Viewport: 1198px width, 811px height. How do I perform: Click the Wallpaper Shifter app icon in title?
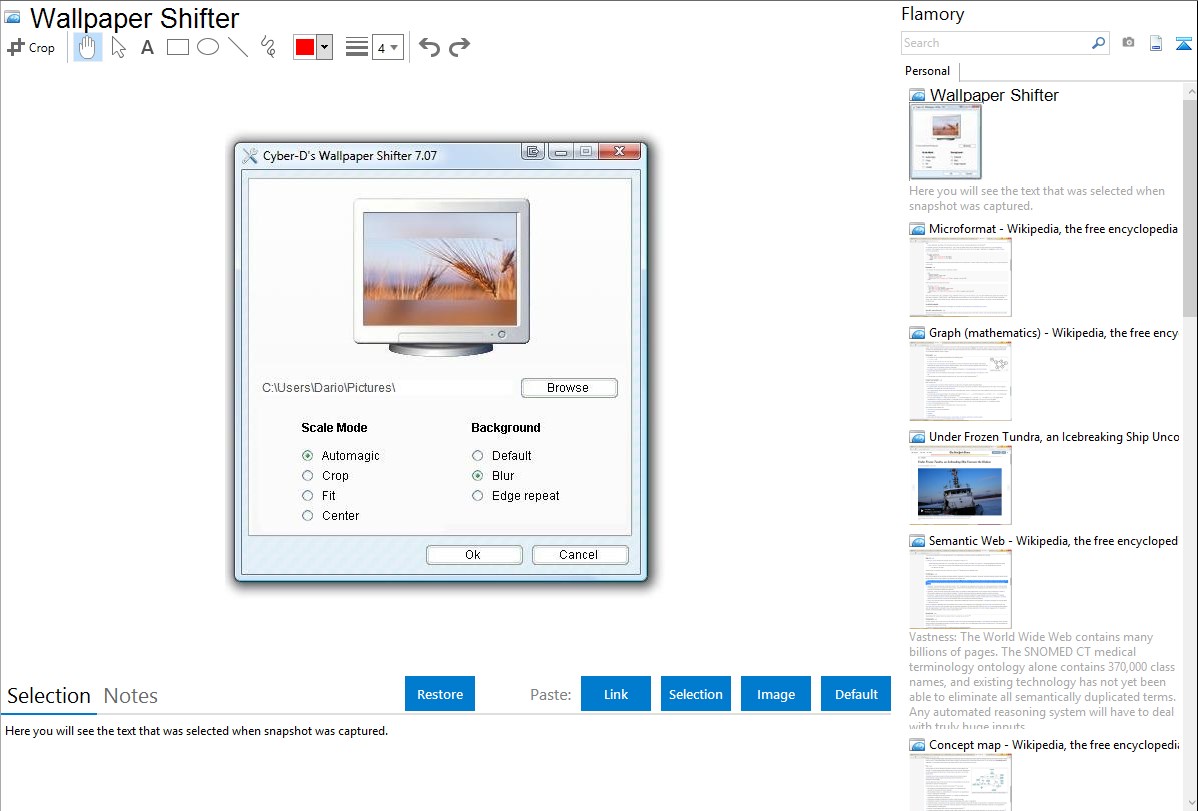[12, 17]
